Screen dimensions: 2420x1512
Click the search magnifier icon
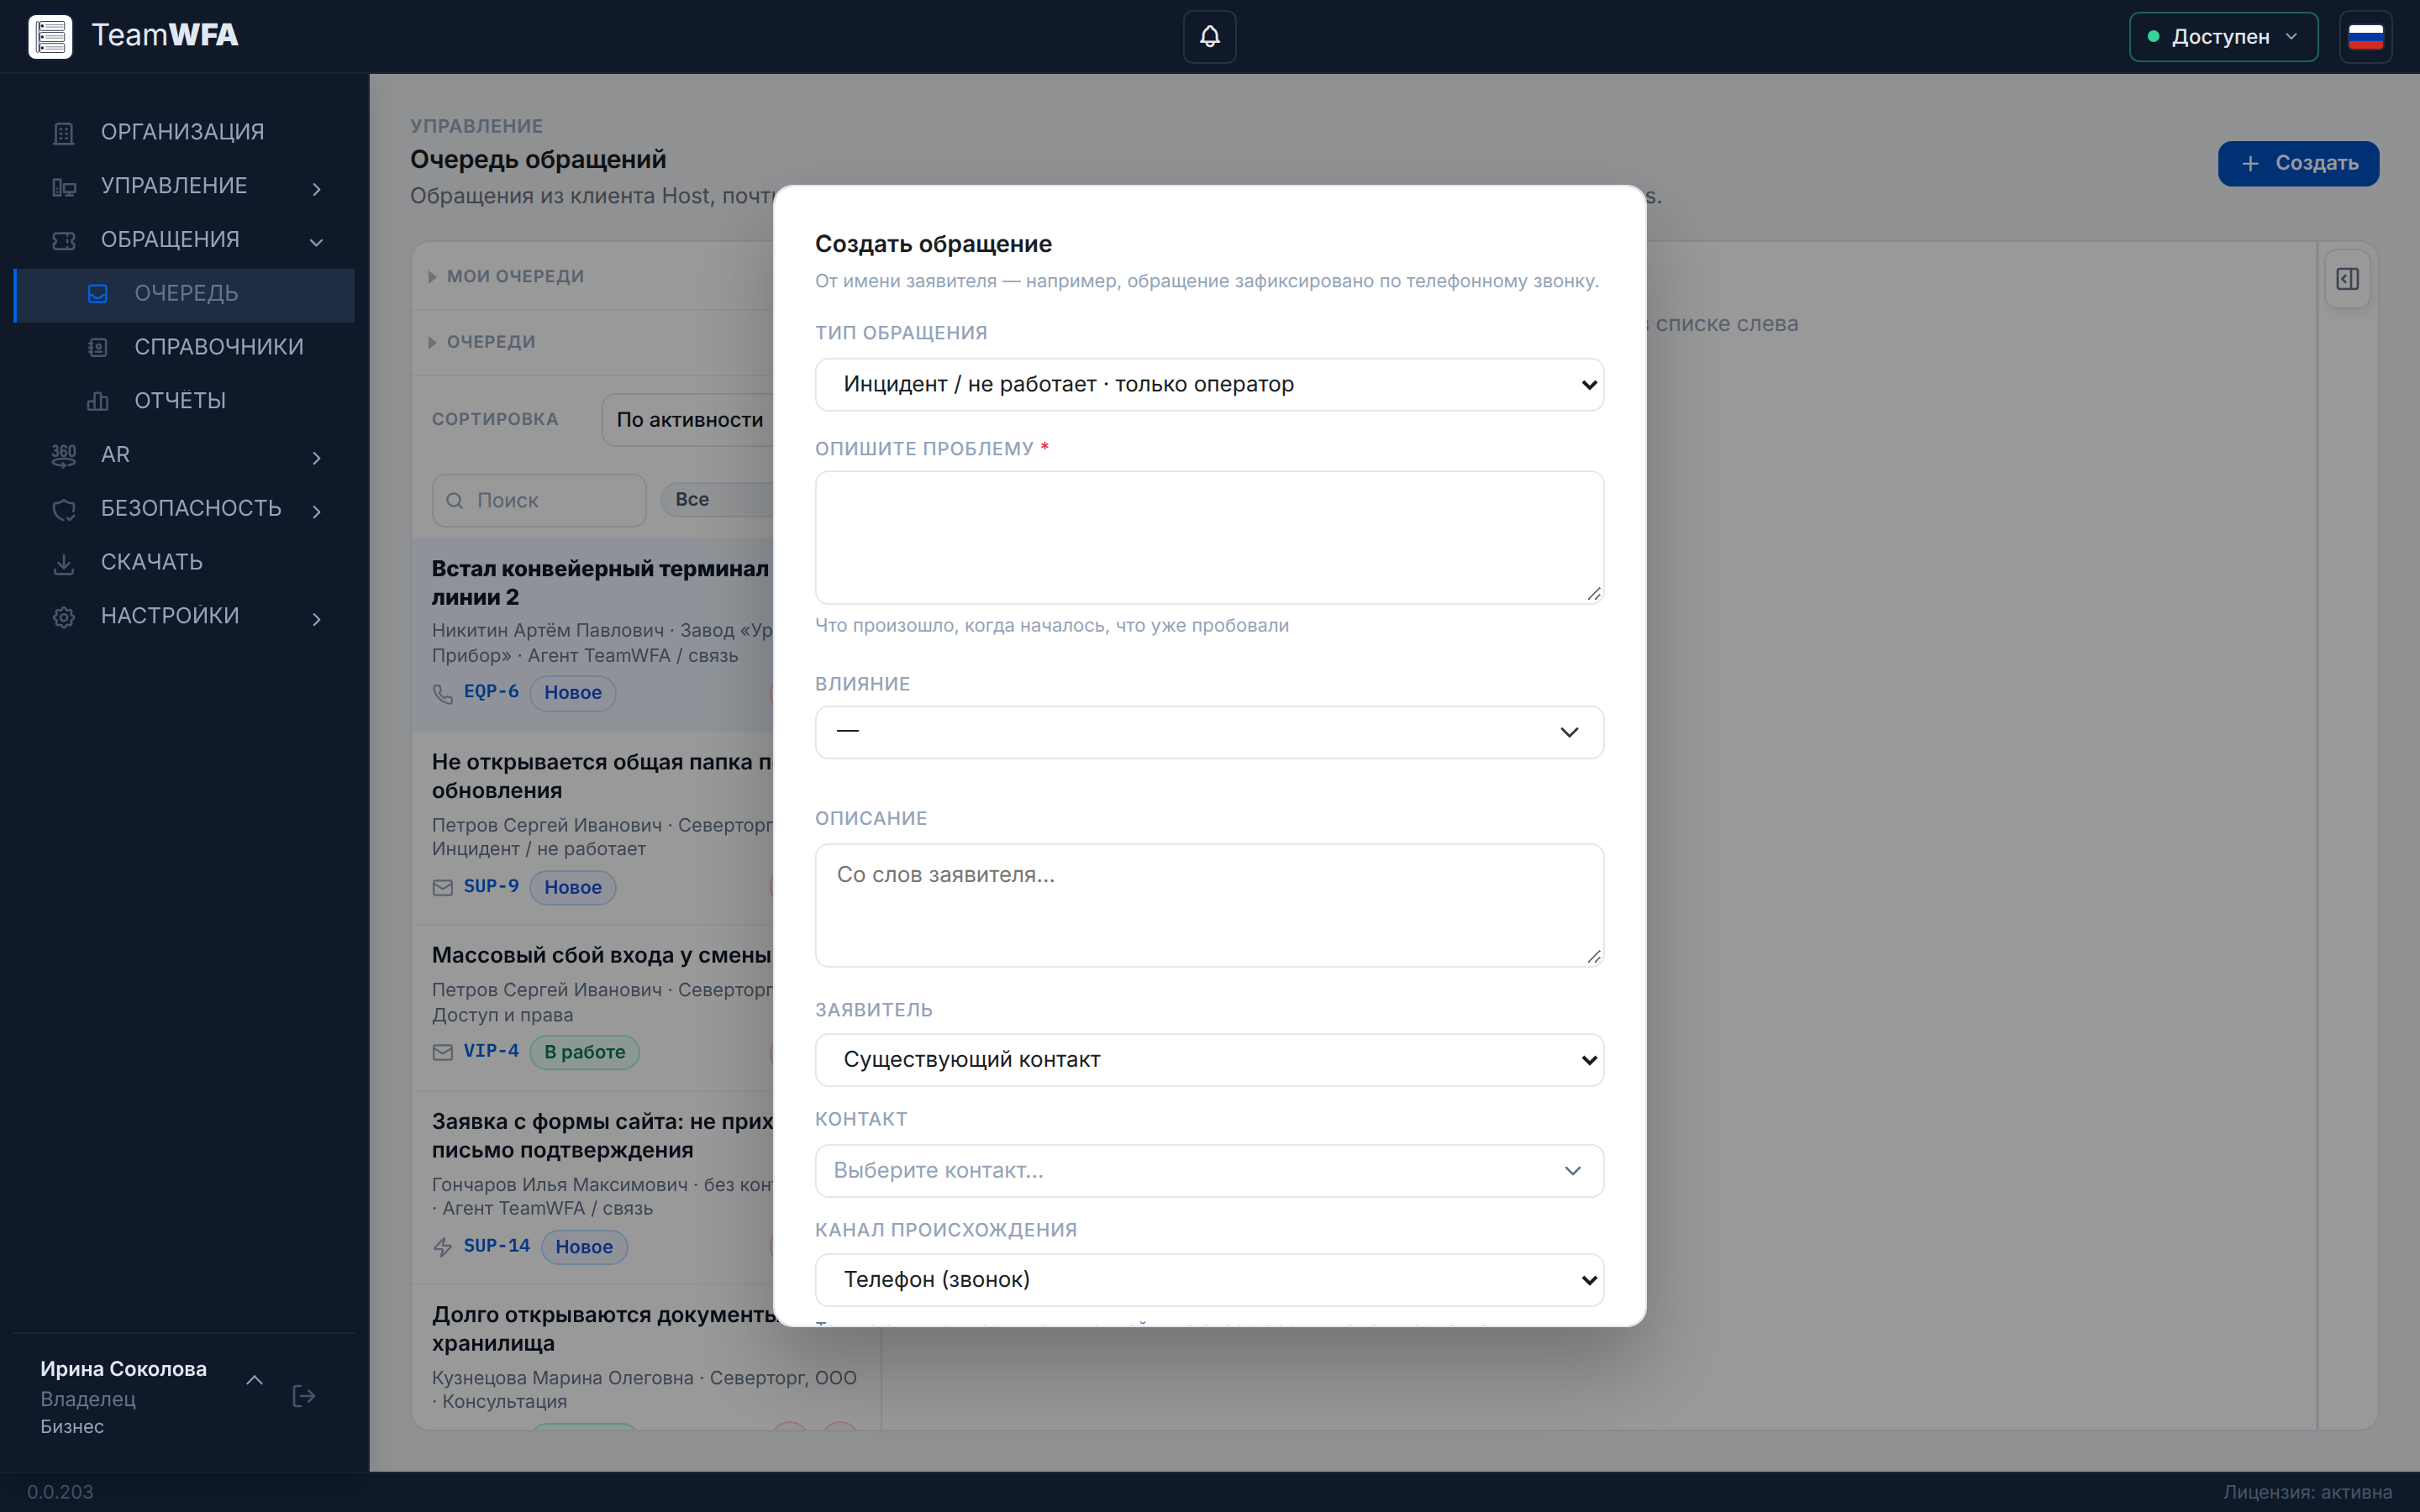click(455, 500)
